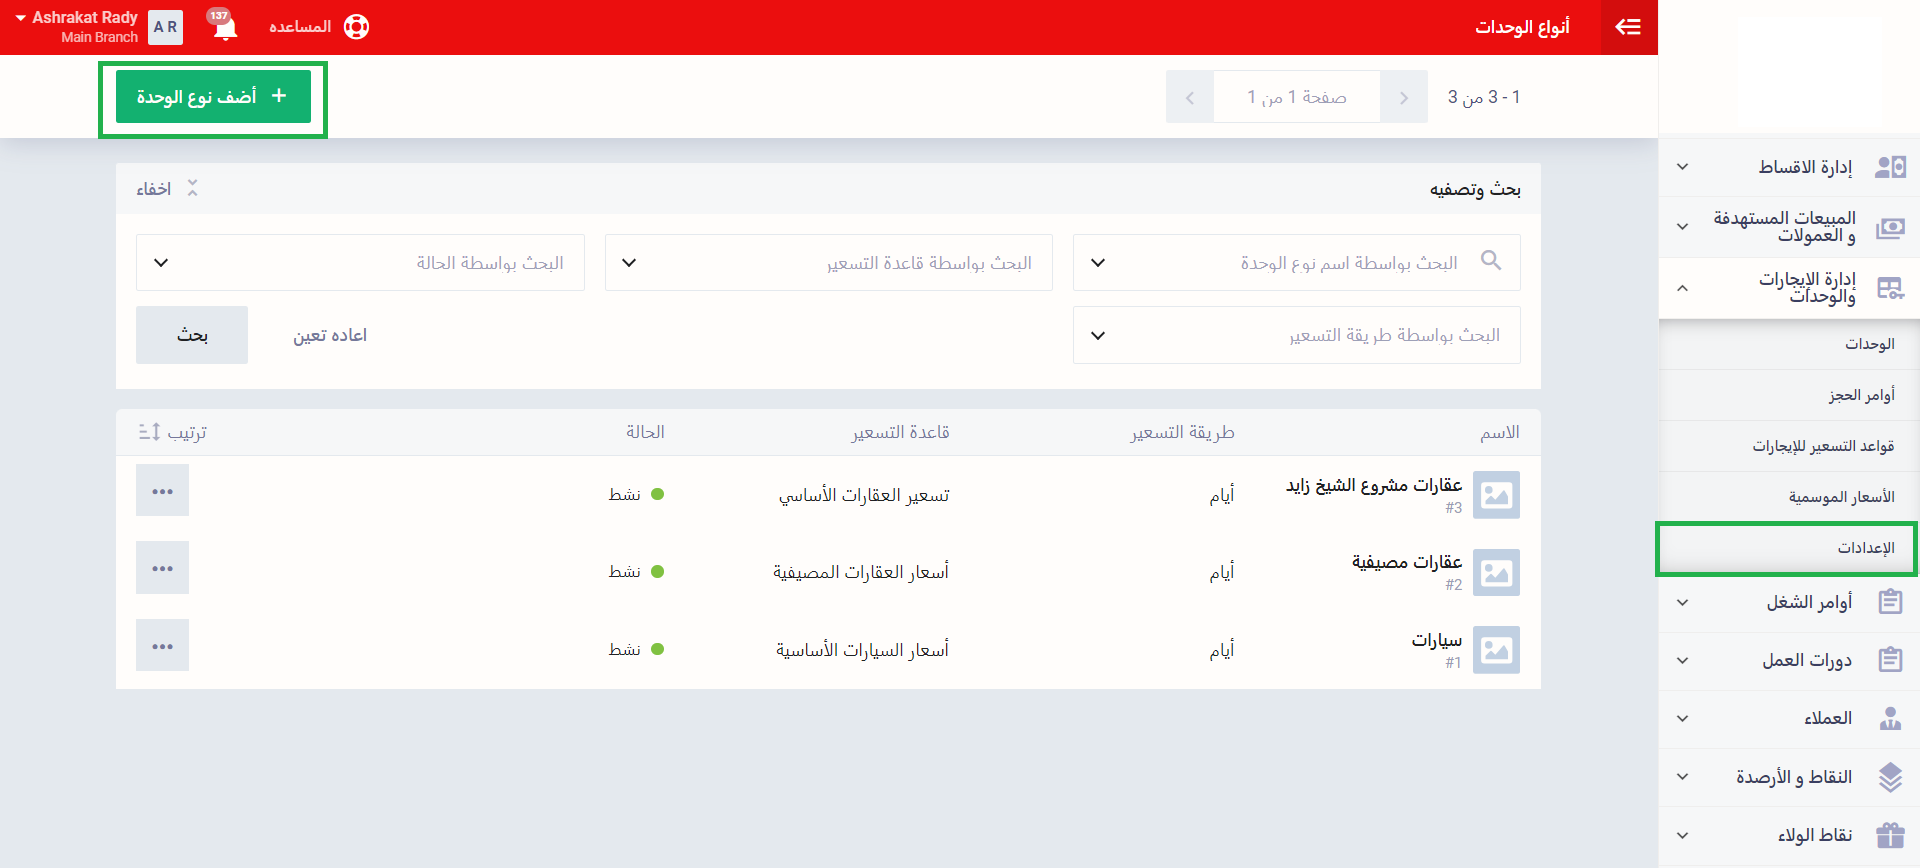
Task: Open three-dots actions for سيارات row
Action: point(162,647)
